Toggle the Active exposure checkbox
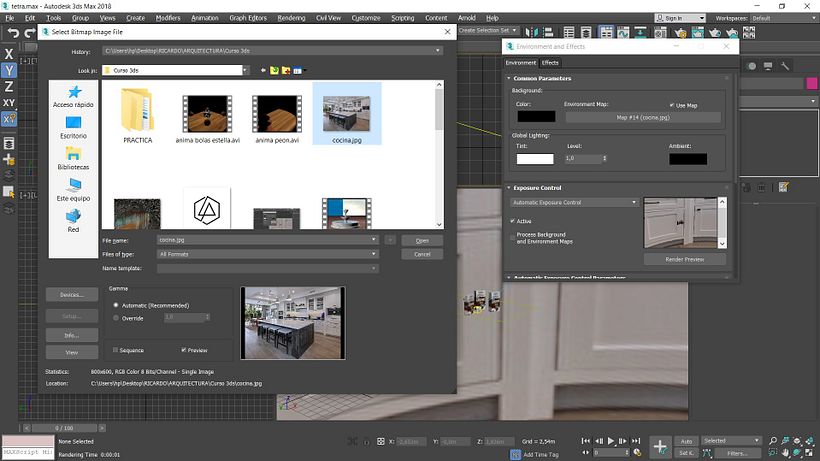 point(512,221)
